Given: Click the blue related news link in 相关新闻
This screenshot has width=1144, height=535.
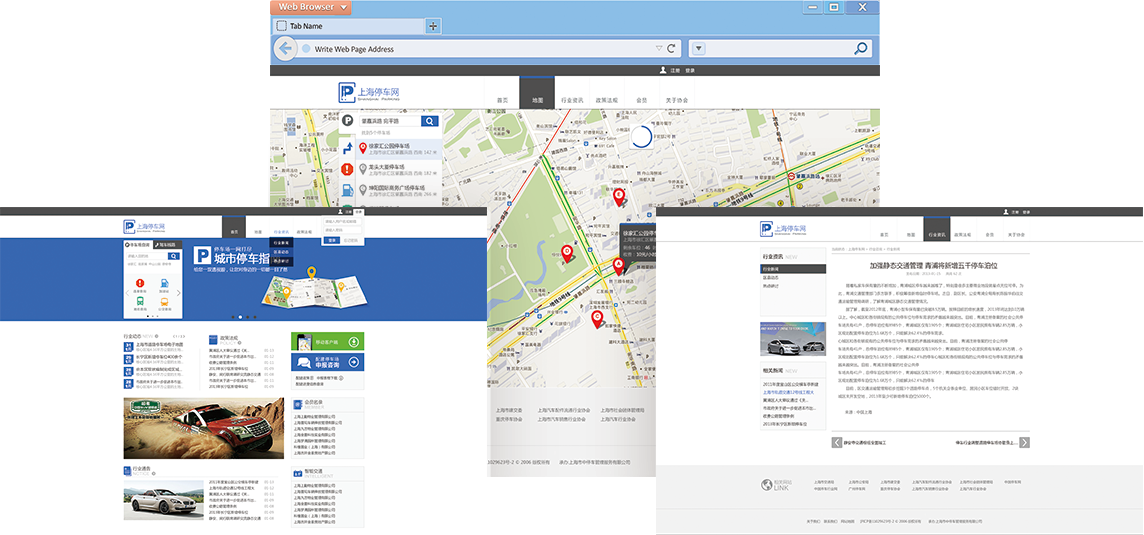Looking at the screenshot, I should pos(789,393).
